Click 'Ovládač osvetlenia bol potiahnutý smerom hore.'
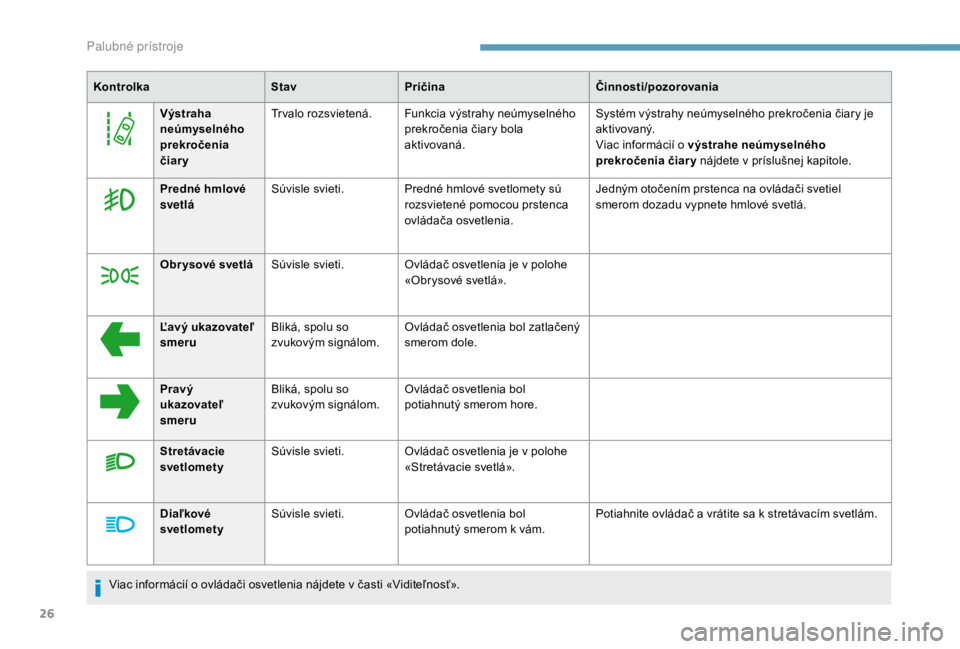This screenshot has width=960, height=649. coord(471,397)
